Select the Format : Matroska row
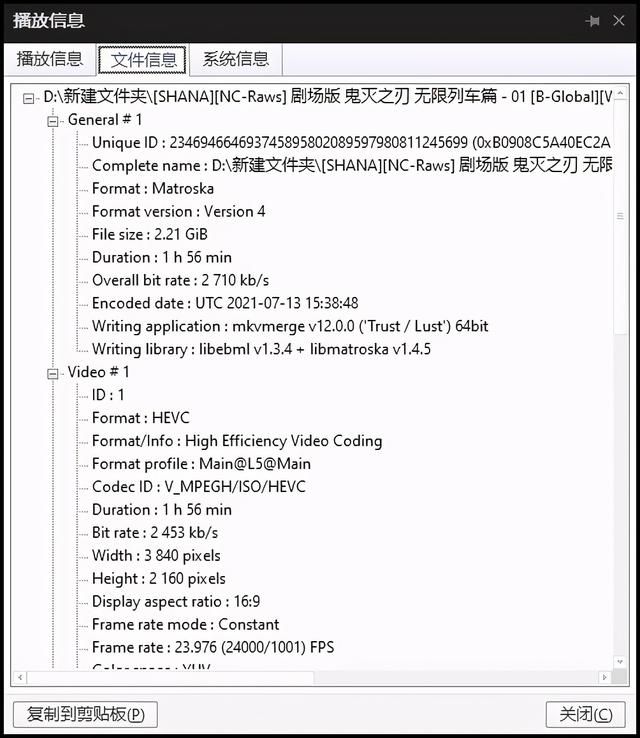The width and height of the screenshot is (640, 738). click(x=153, y=189)
